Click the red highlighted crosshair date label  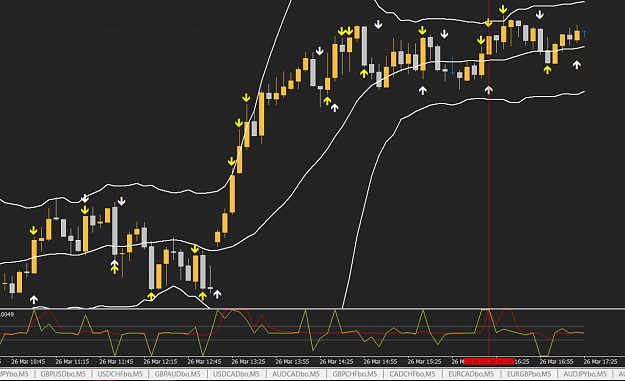[488, 362]
